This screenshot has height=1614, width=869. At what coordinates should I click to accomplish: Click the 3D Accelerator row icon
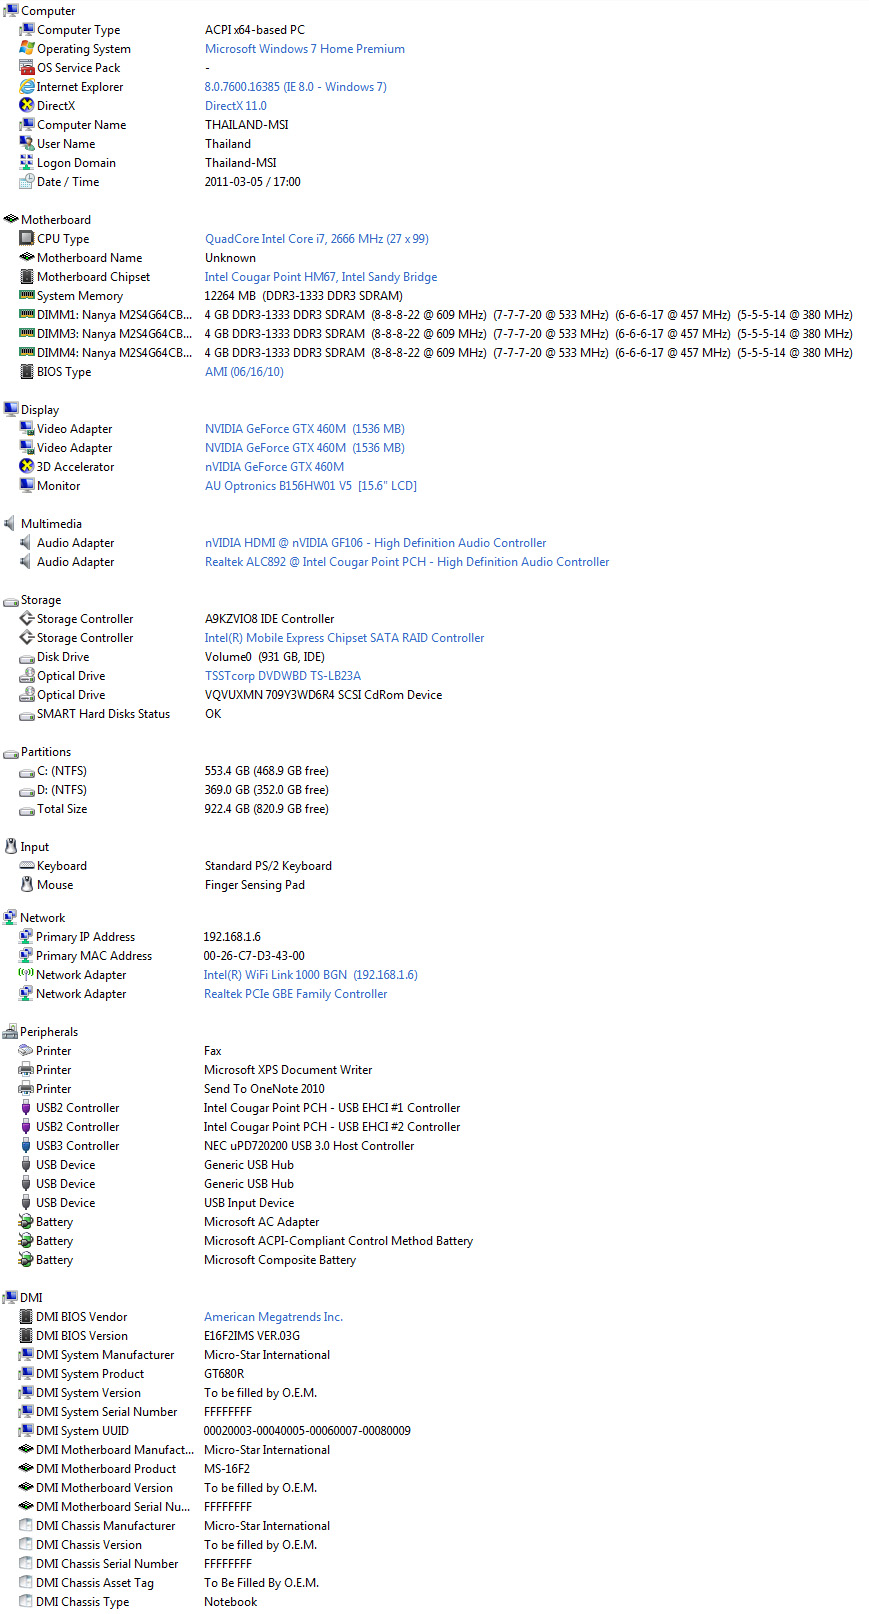click(x=27, y=467)
